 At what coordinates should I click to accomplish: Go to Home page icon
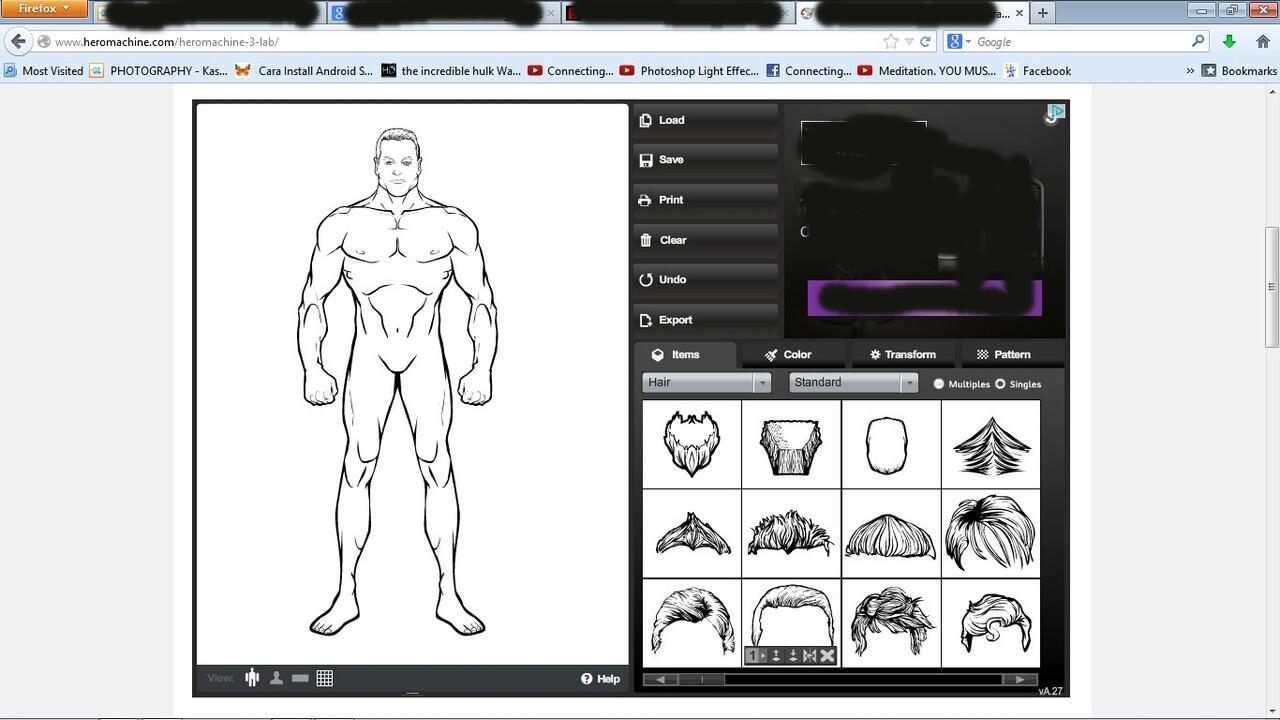(x=1263, y=42)
